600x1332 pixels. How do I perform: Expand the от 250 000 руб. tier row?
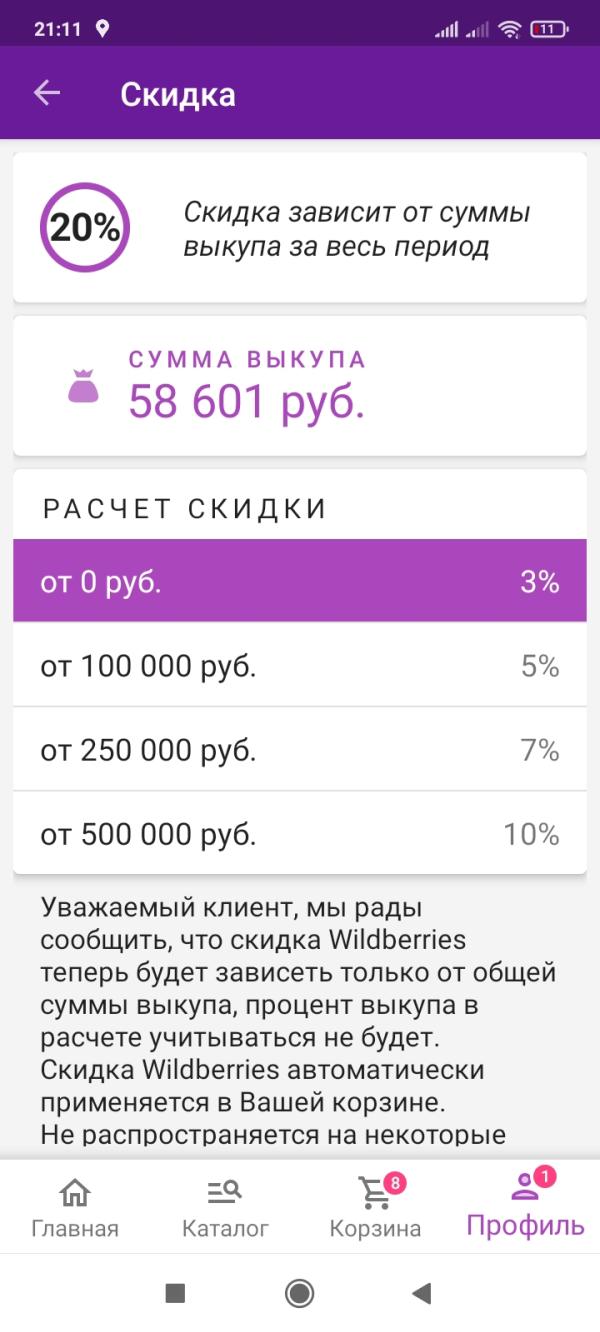coord(300,750)
